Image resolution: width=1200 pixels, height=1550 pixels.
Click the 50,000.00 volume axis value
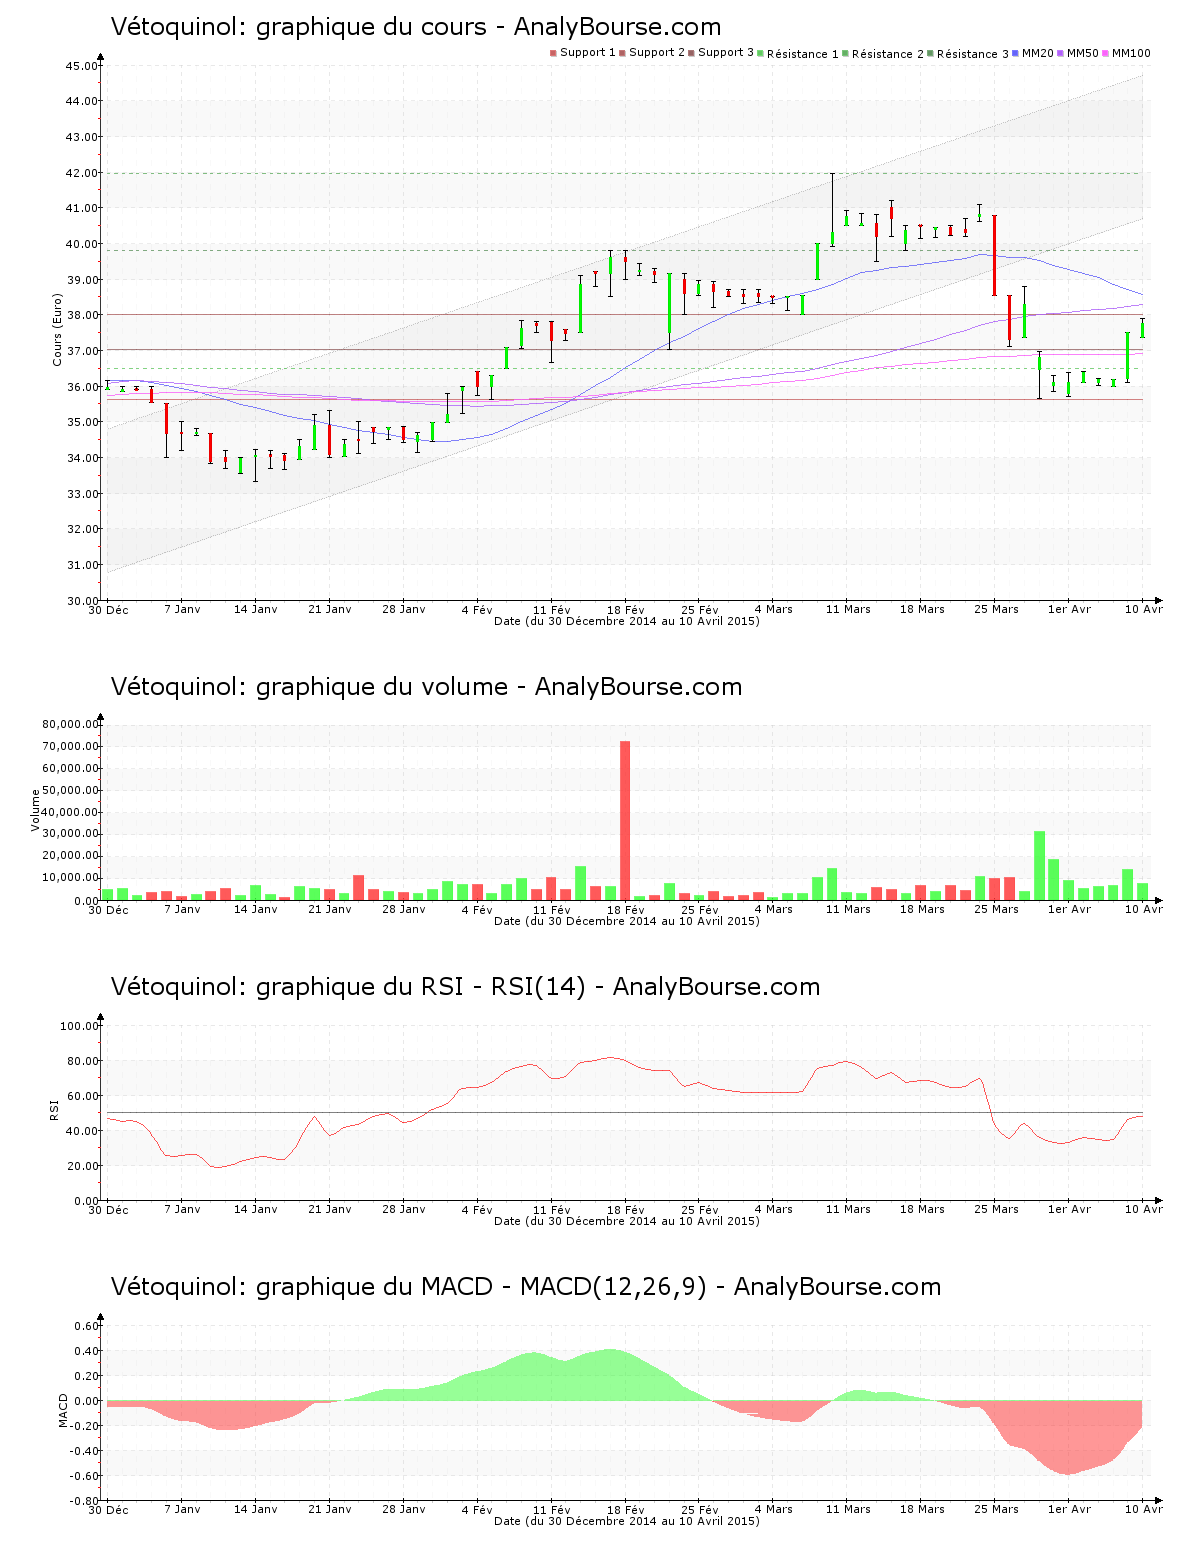(70, 790)
